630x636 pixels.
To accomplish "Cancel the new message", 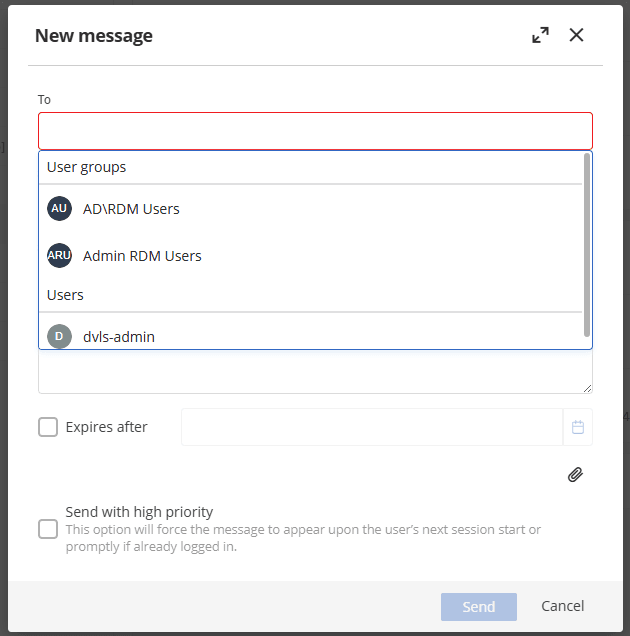I will [563, 606].
